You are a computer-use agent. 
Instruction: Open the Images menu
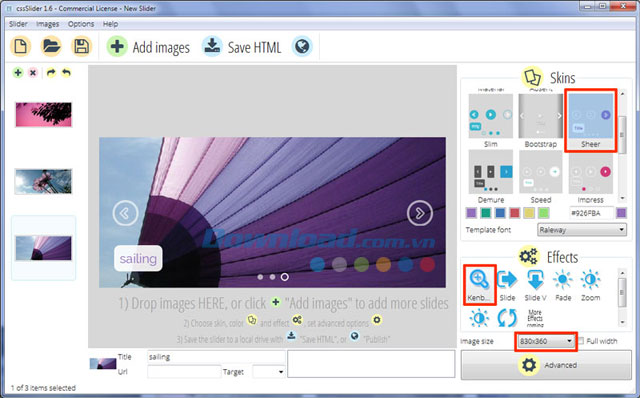[47, 24]
